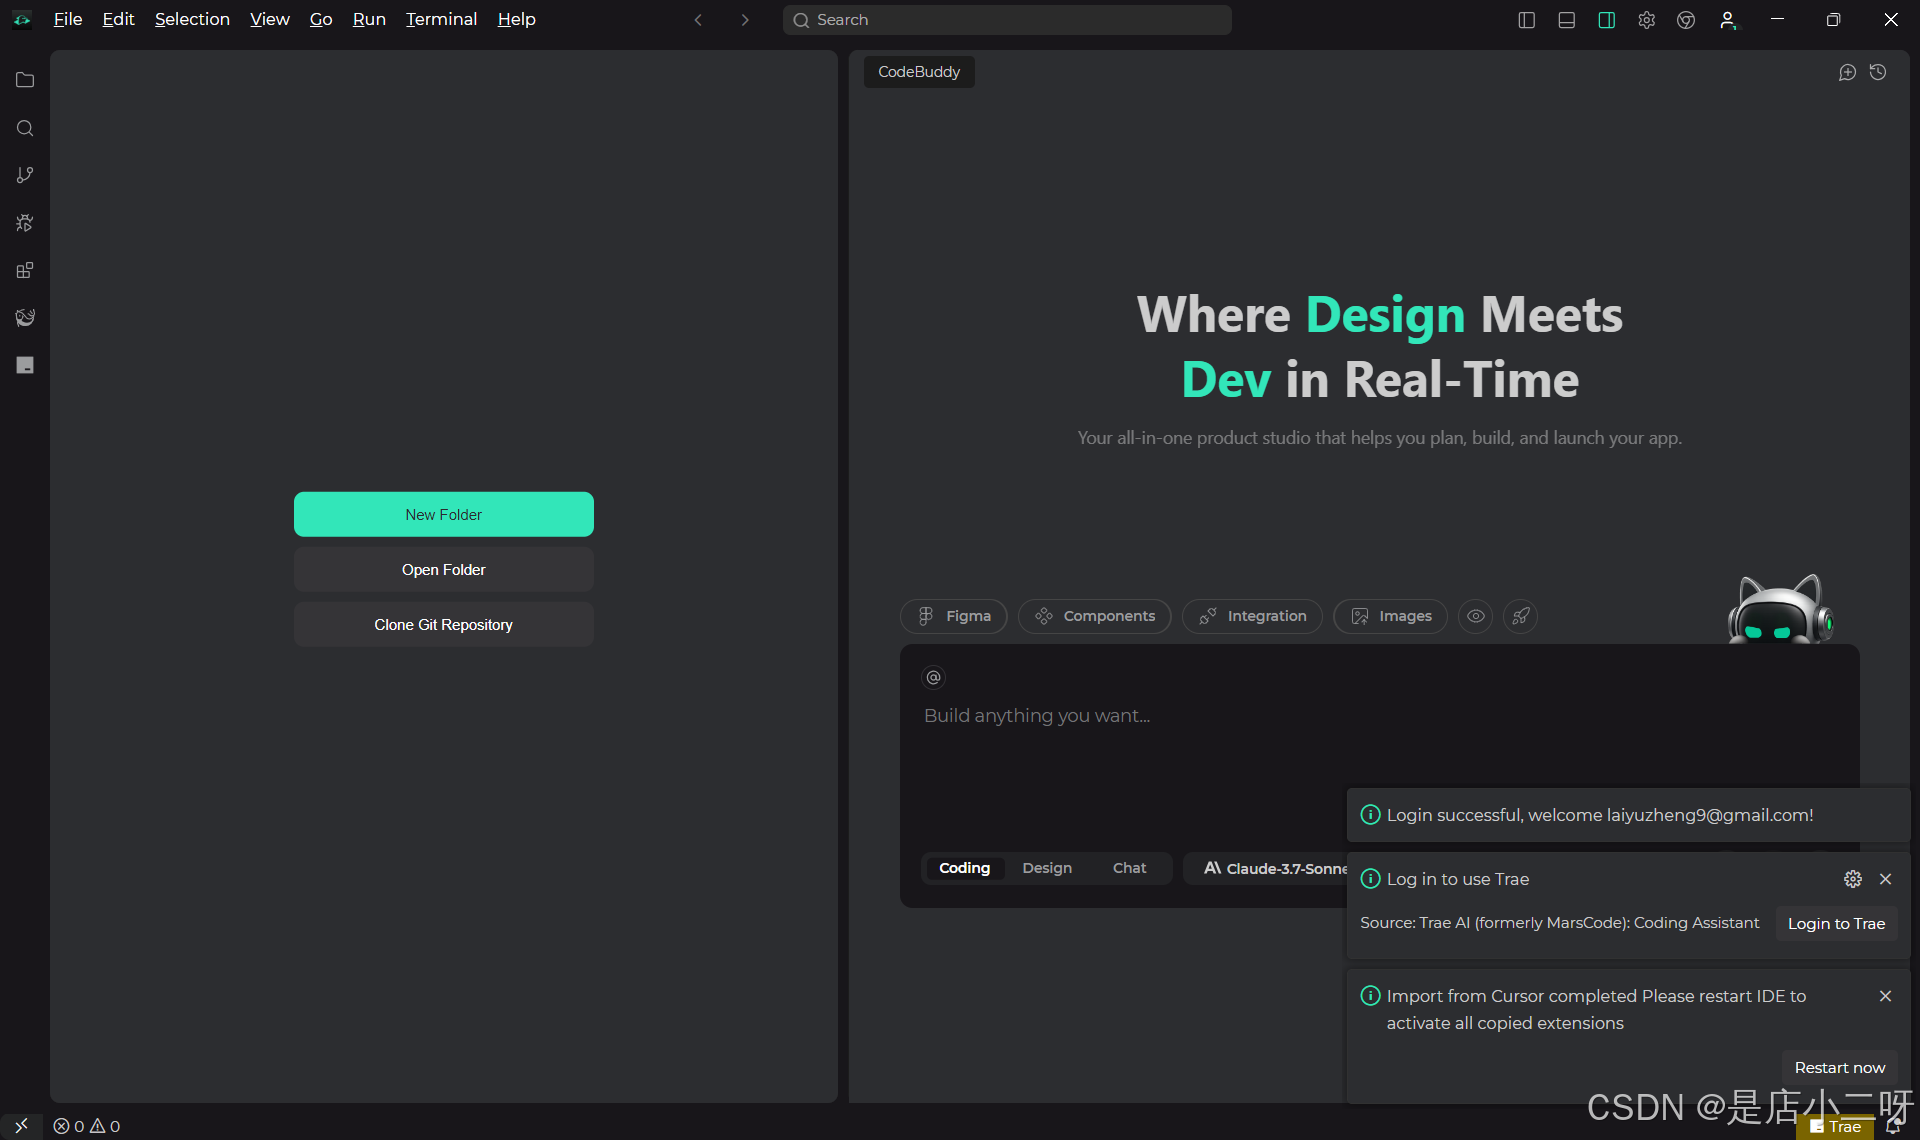Open the Run and Debug bug icon
Screen dimensions: 1920x1140
(25, 223)
